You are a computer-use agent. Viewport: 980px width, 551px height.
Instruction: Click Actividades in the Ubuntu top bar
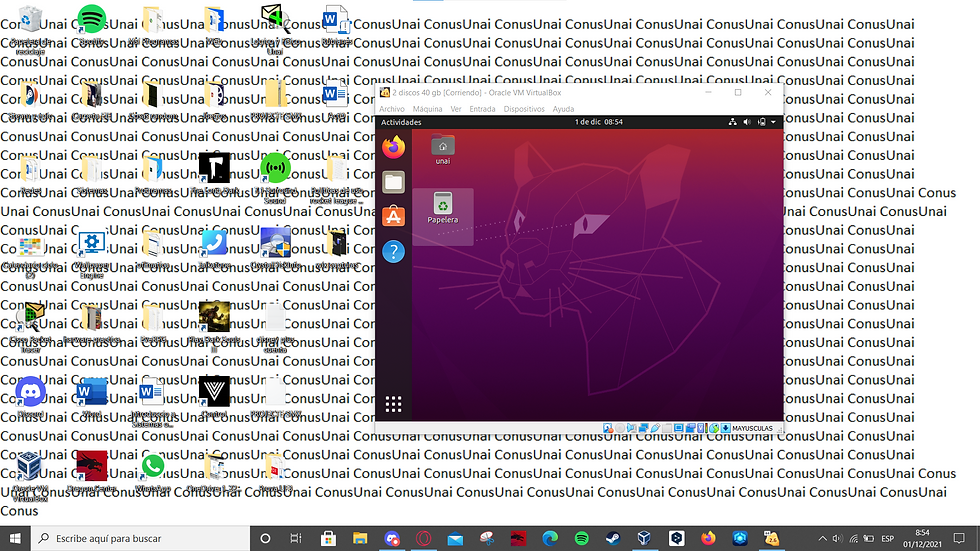(x=401, y=122)
